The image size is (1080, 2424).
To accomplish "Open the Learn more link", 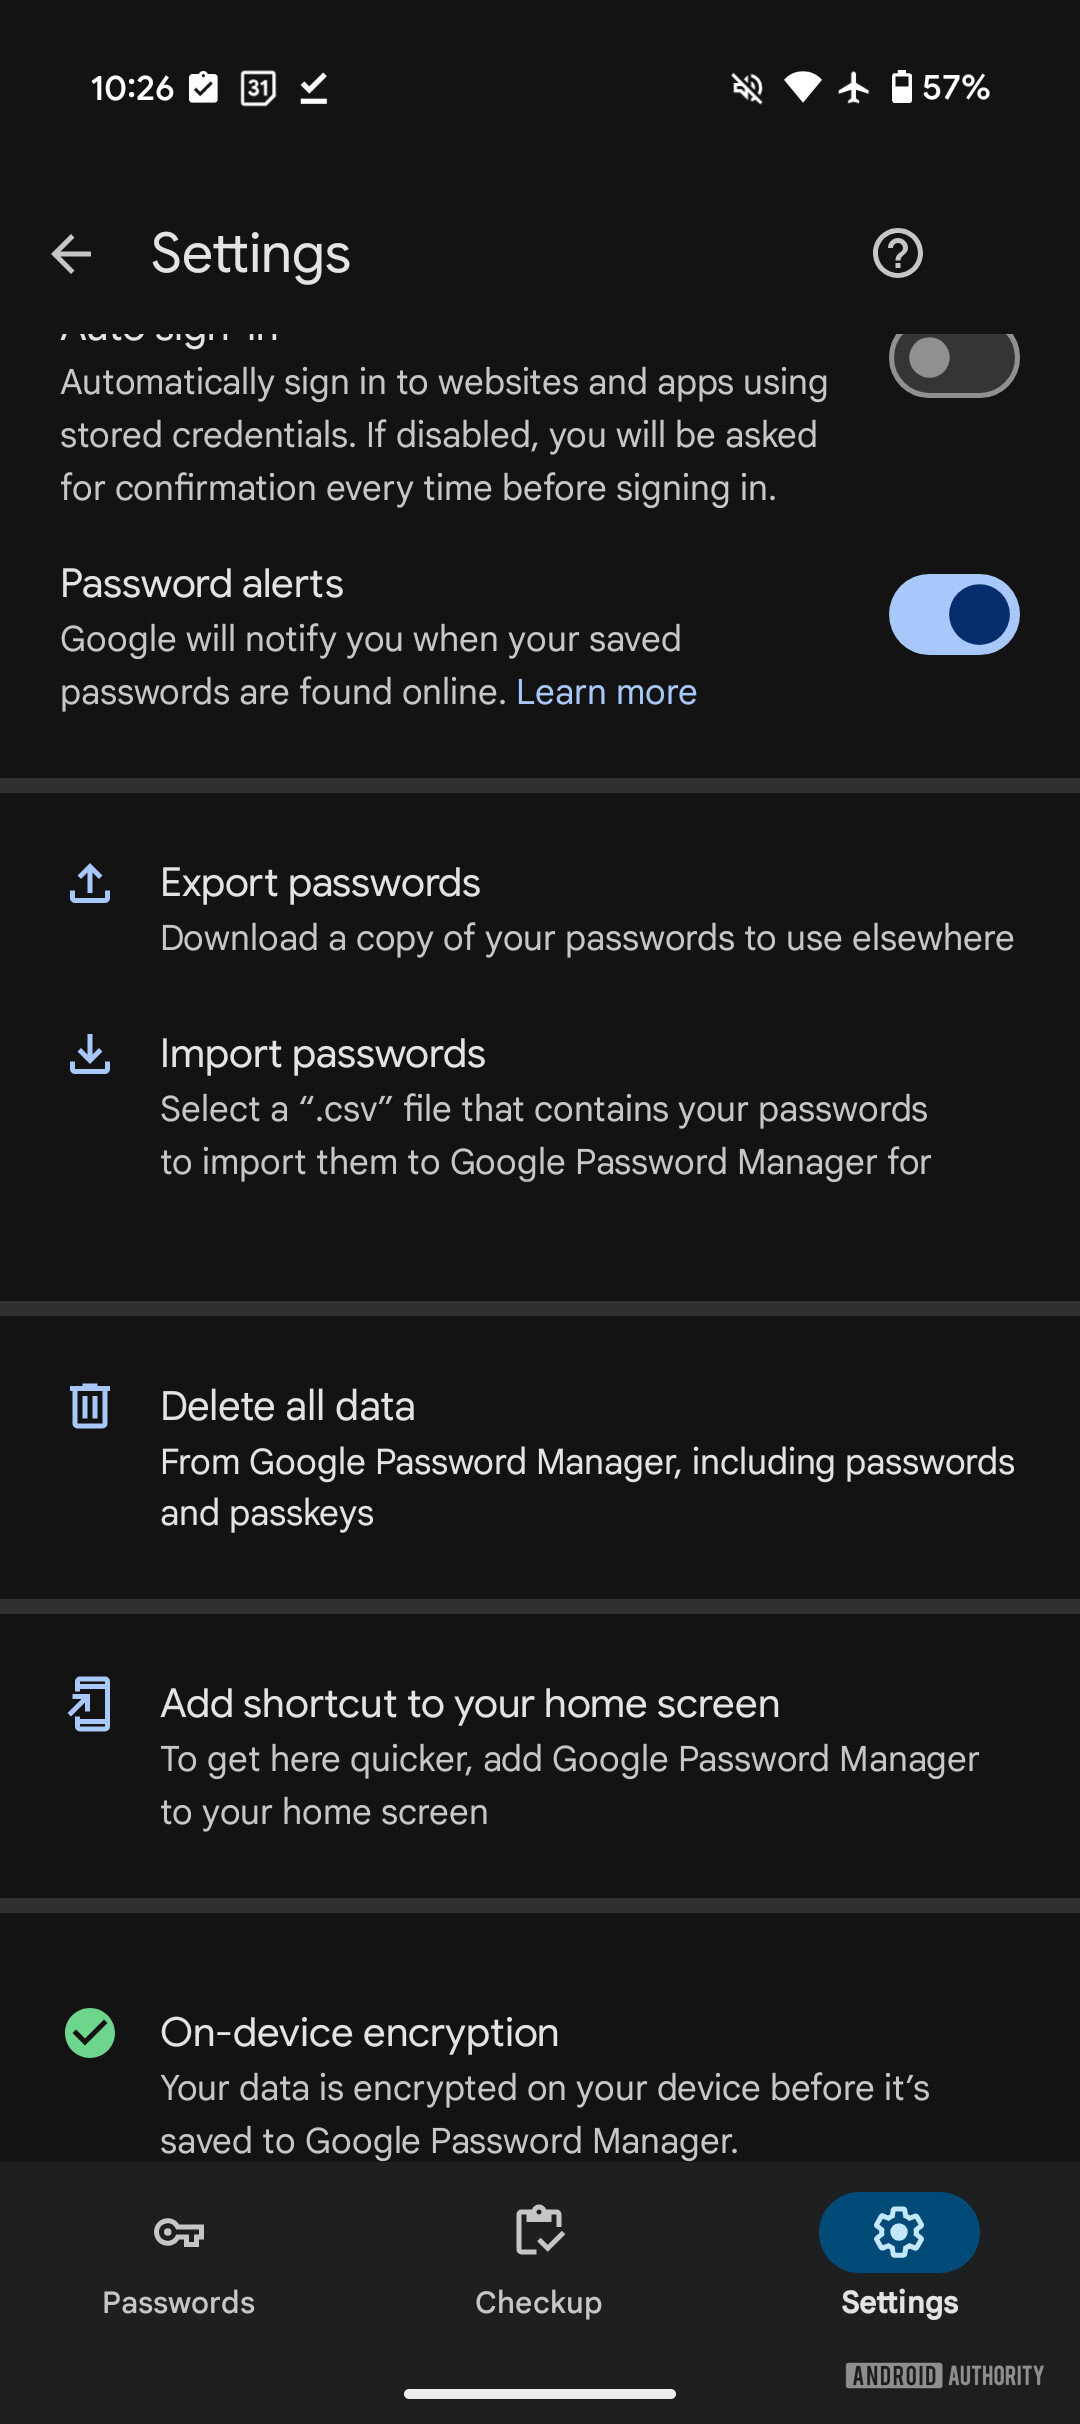I will [606, 692].
